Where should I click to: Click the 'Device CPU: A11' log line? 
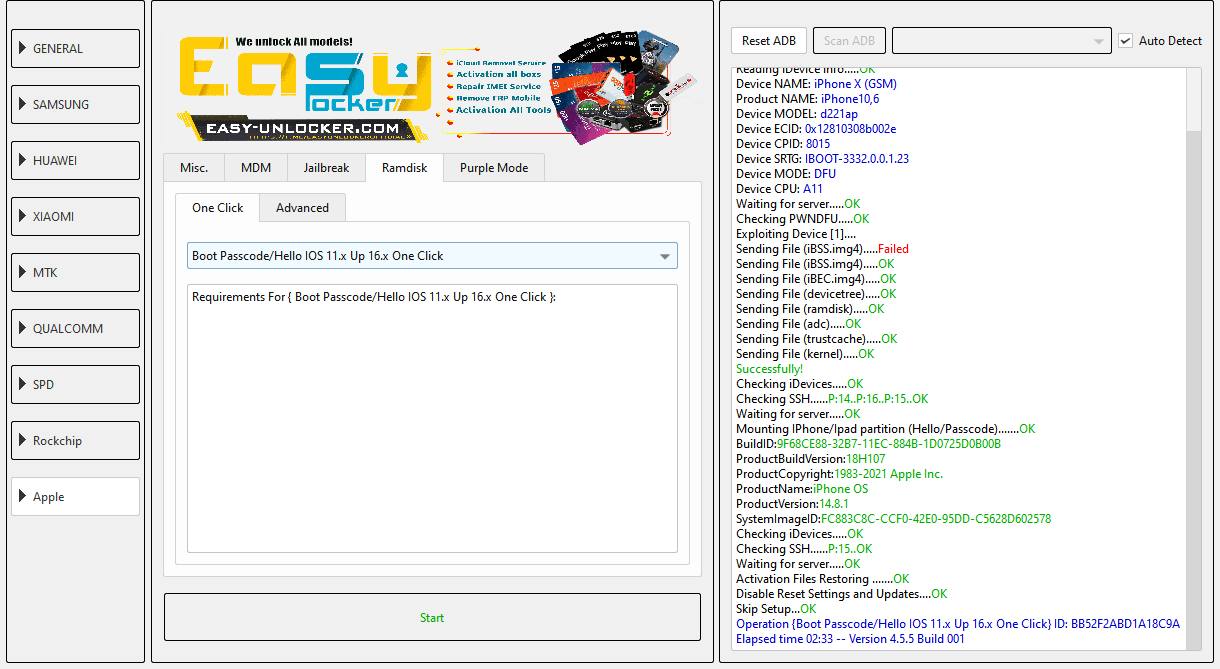(x=779, y=188)
